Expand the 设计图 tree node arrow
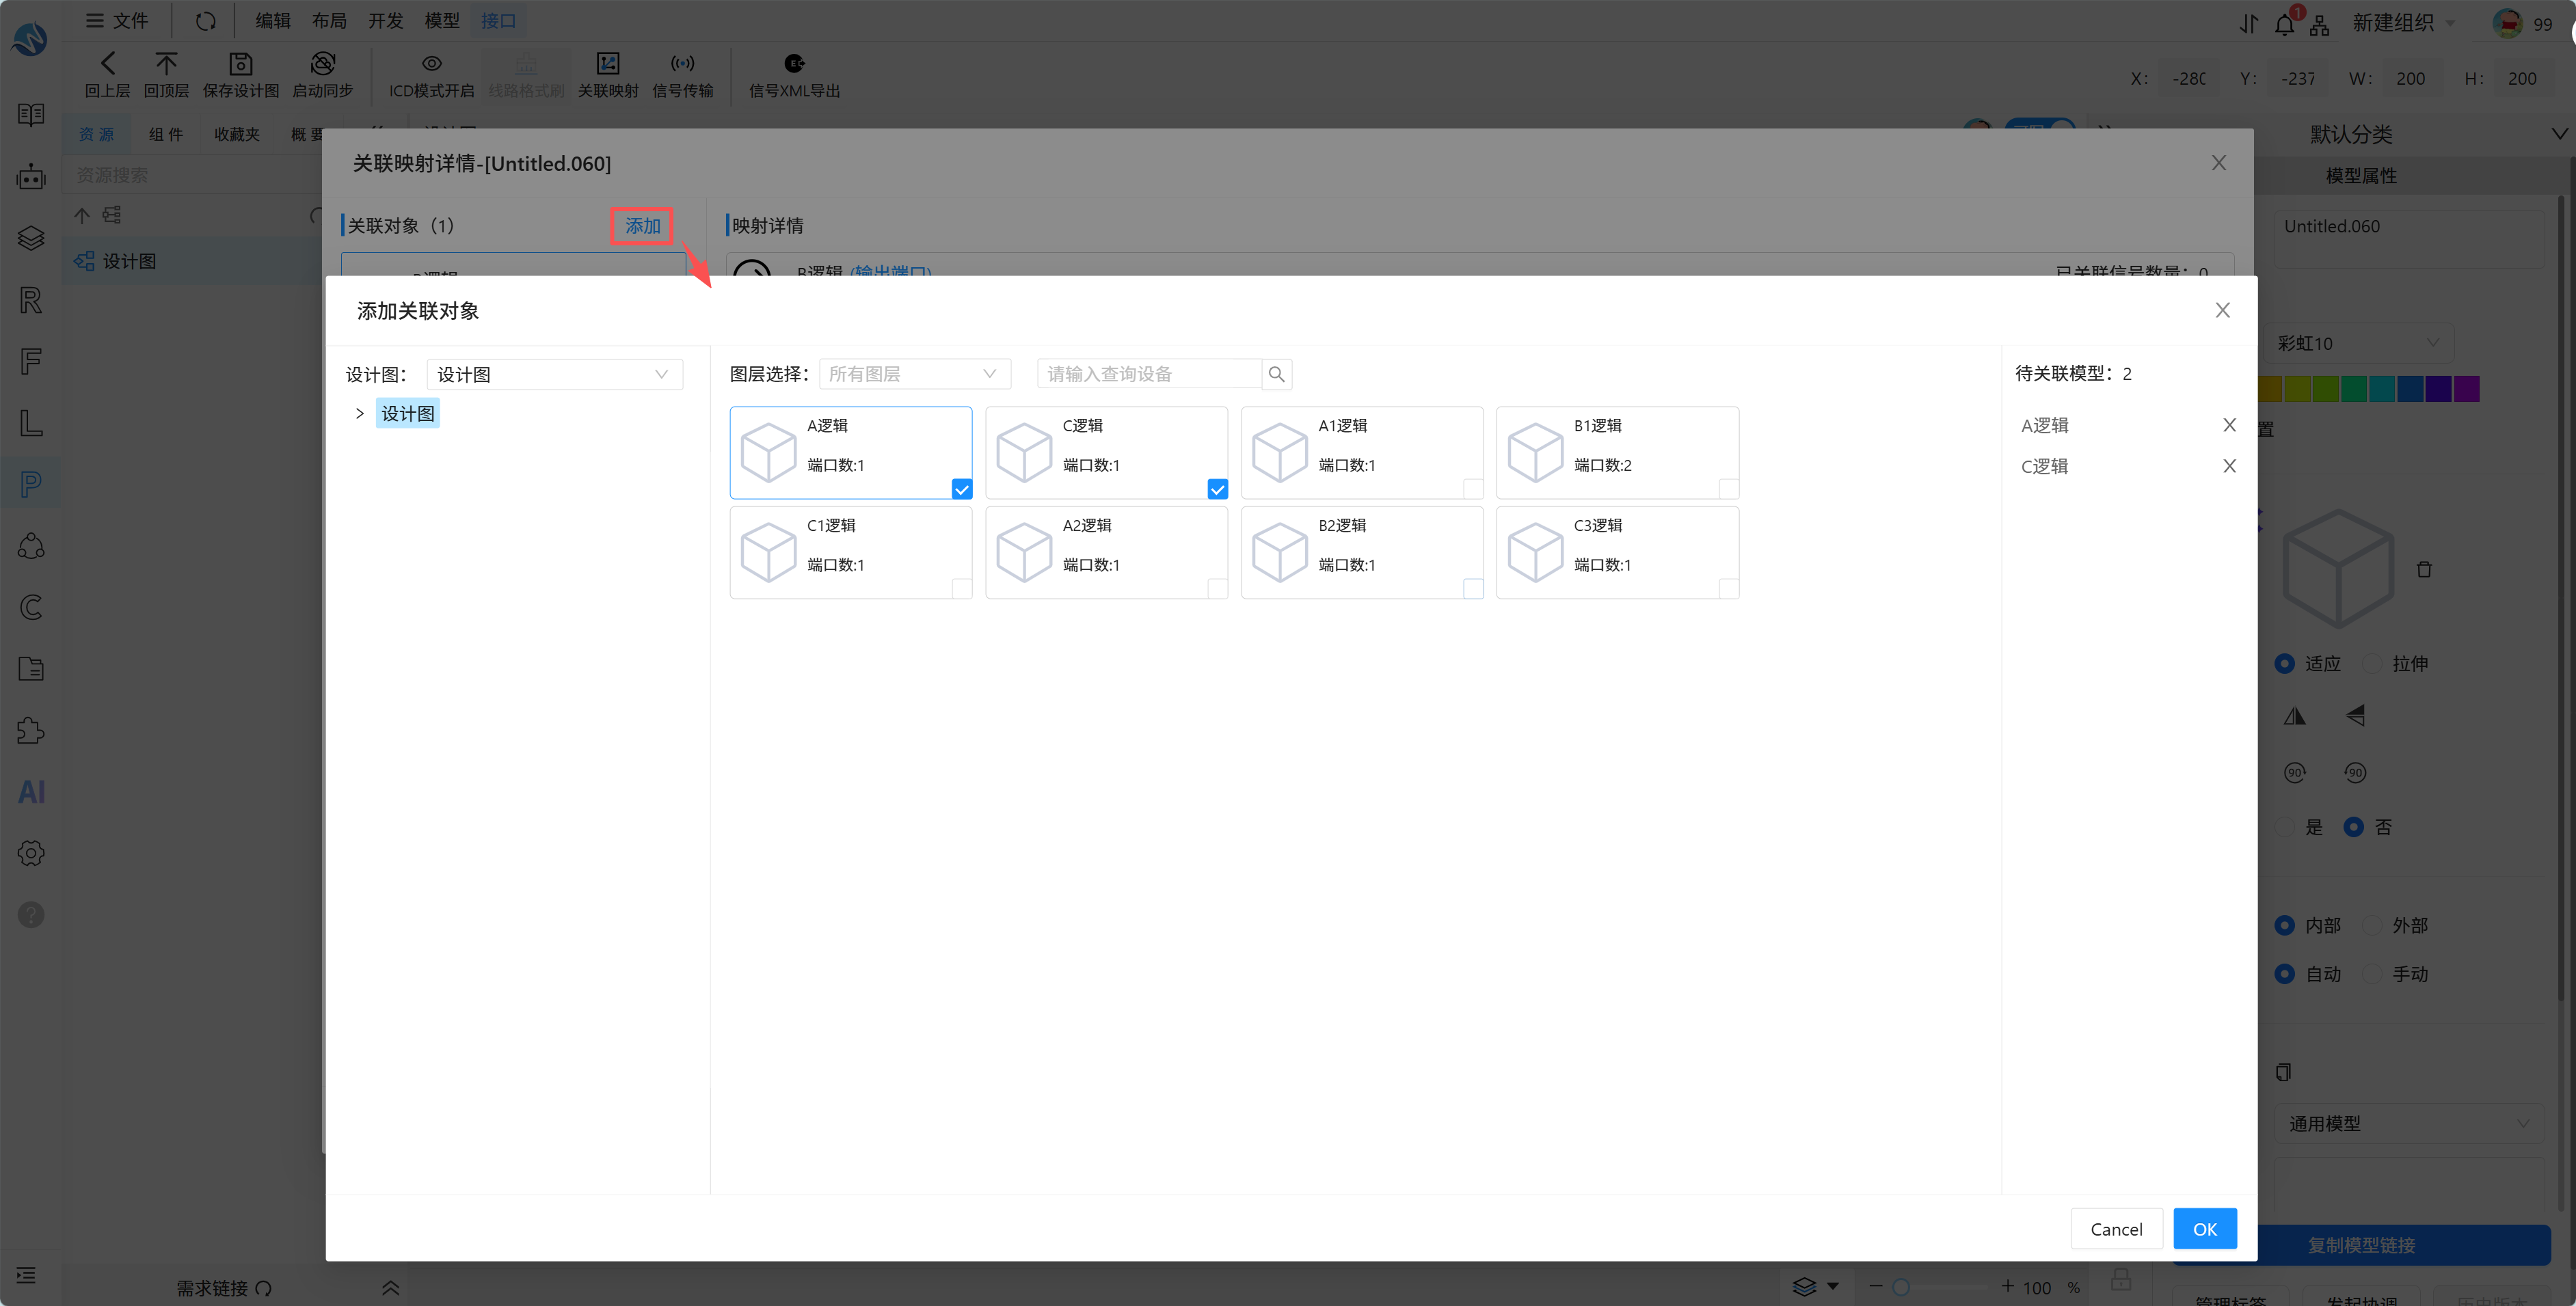Screen dimensions: 2576x1306 tap(360, 413)
